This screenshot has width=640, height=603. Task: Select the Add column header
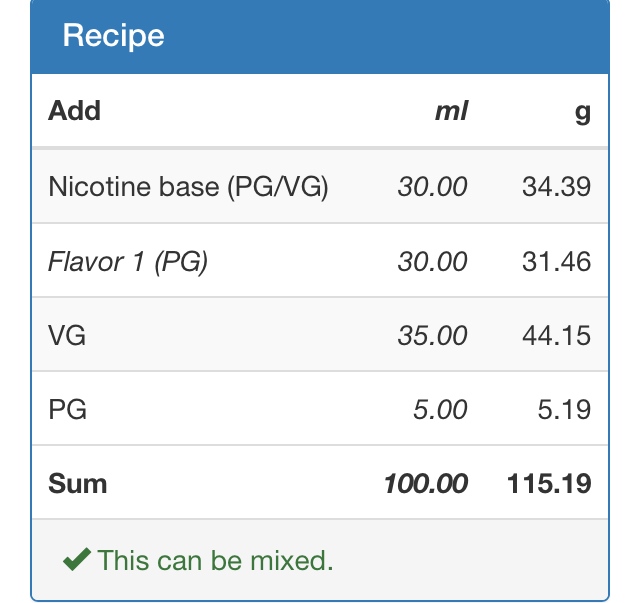tap(74, 111)
